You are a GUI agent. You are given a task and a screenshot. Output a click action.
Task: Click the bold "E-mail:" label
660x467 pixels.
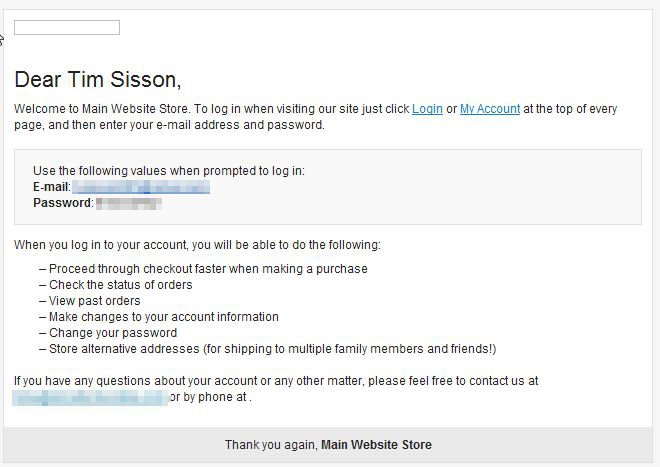pyautogui.click(x=51, y=187)
